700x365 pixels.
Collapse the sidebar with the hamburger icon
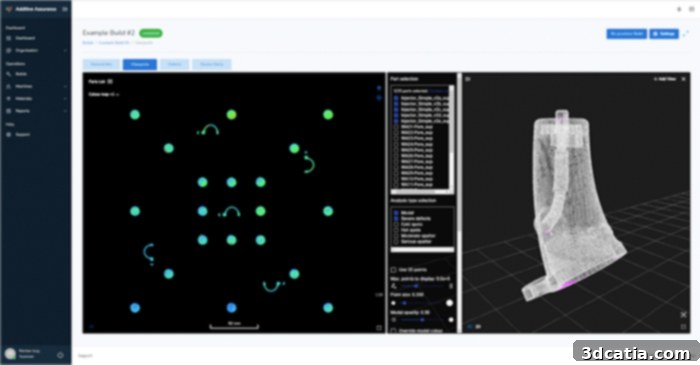click(x=65, y=9)
